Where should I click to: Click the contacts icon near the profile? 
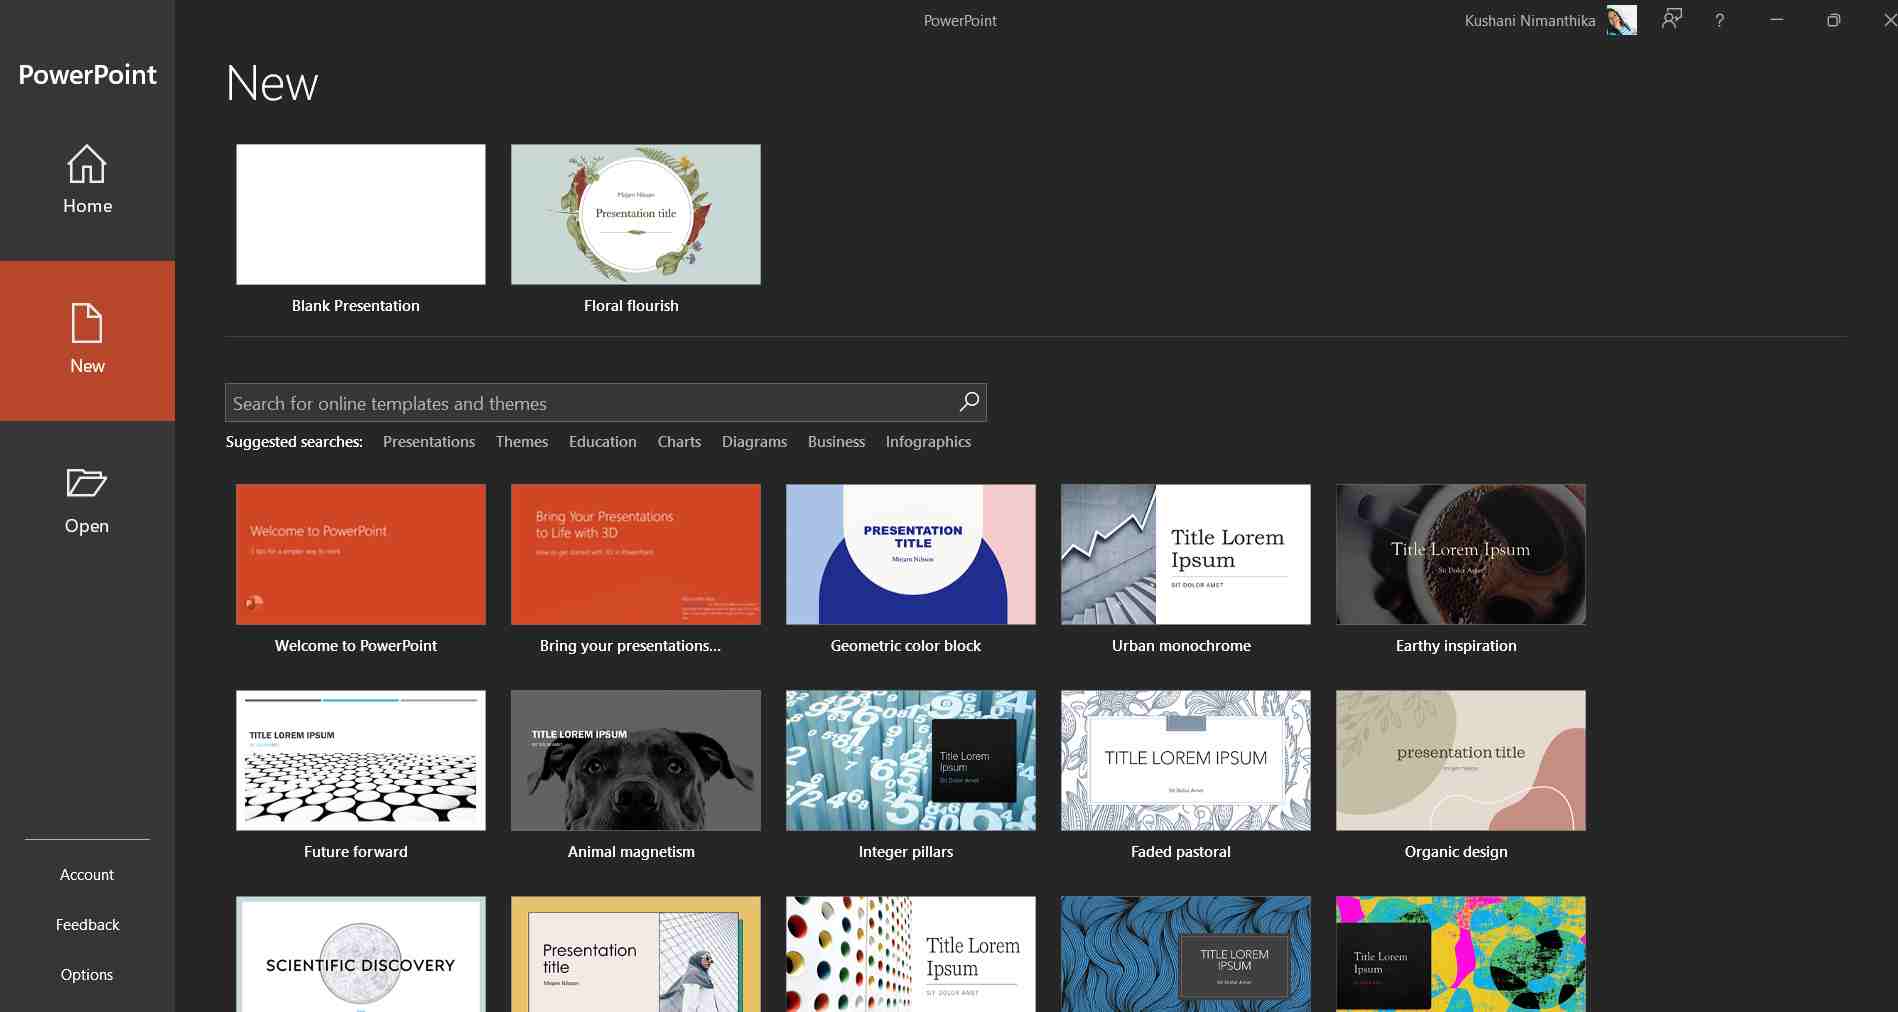click(x=1671, y=20)
